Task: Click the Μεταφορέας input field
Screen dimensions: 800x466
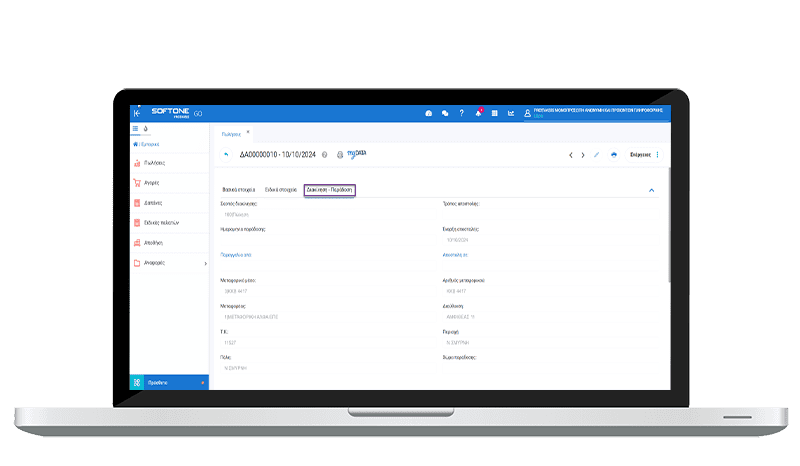Action: click(320, 317)
